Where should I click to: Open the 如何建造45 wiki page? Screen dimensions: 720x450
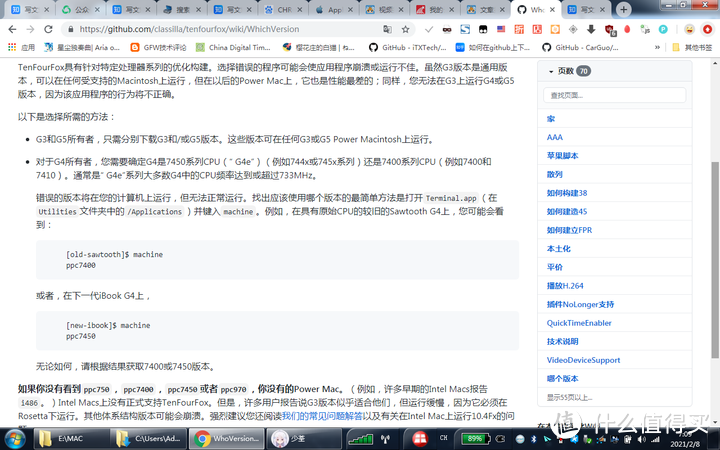(x=567, y=212)
